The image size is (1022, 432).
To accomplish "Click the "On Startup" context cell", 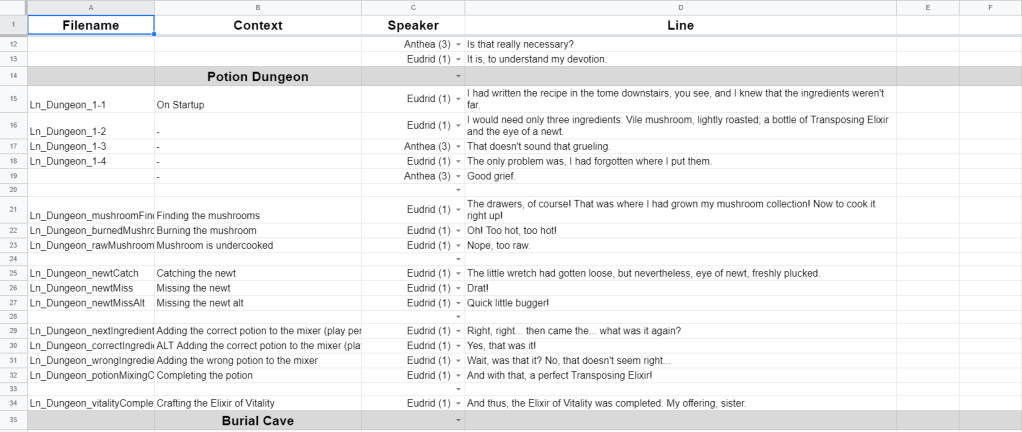I will [x=258, y=104].
